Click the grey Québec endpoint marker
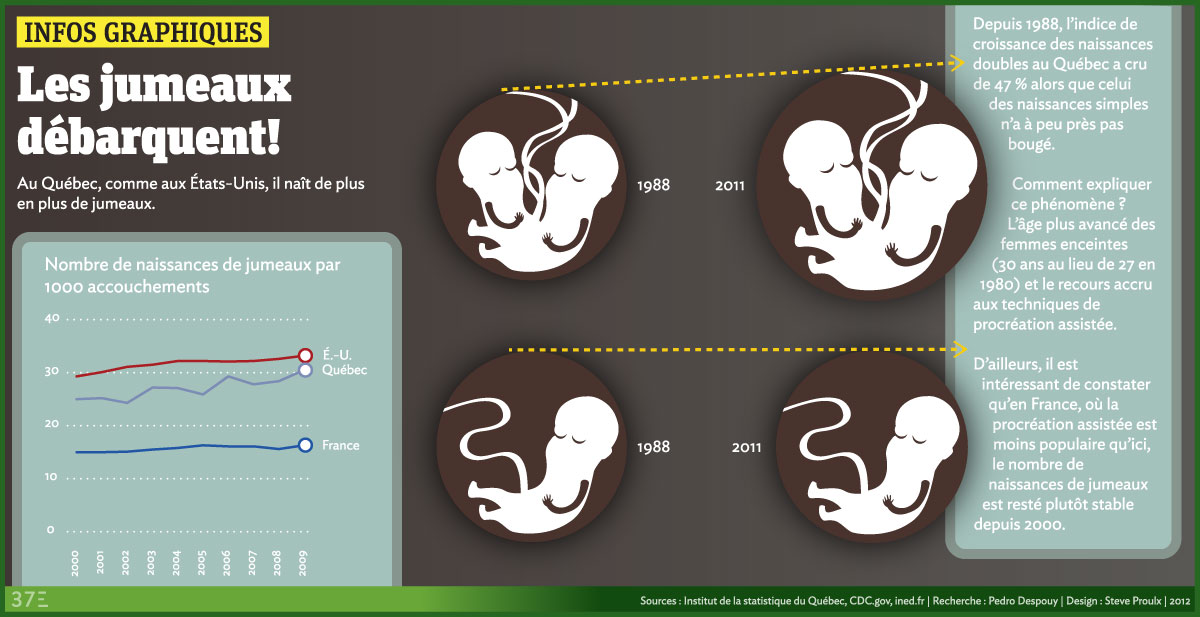 (x=306, y=370)
